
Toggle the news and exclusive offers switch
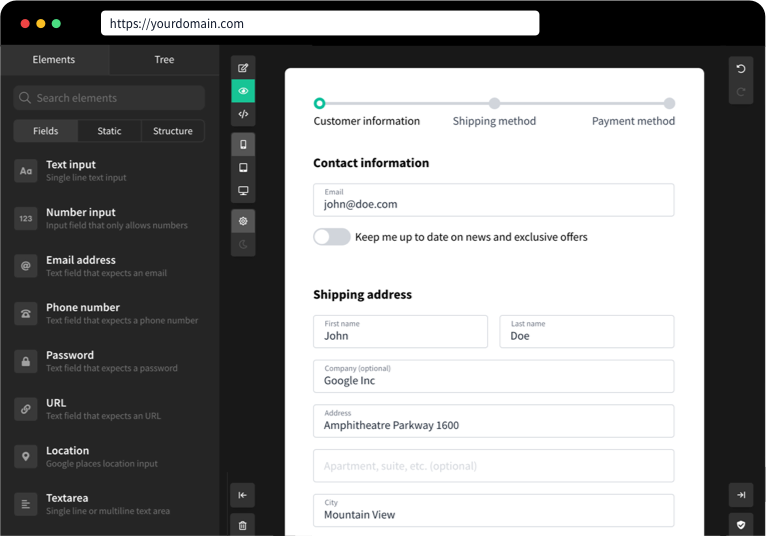332,237
